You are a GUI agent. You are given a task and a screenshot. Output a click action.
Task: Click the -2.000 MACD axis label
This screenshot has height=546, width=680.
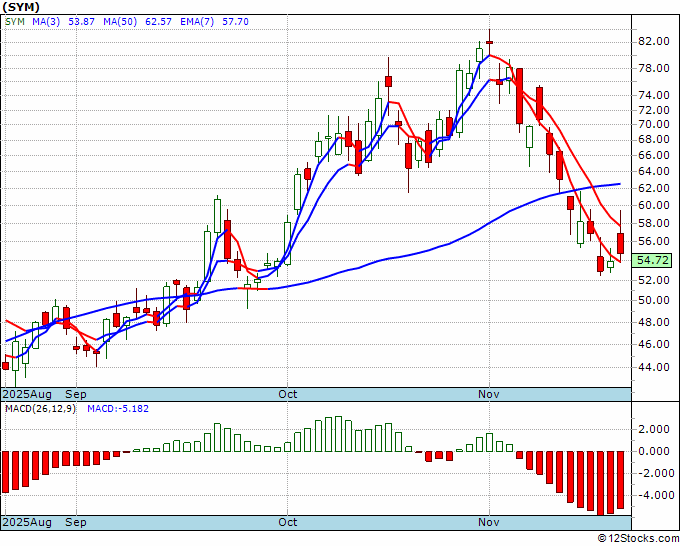coord(654,473)
